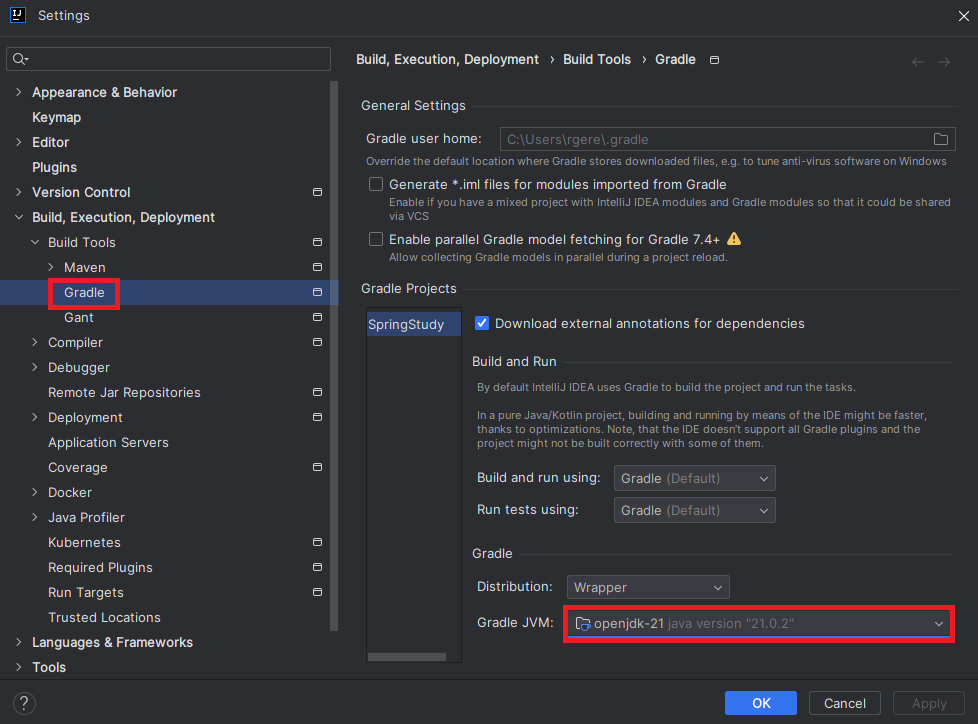Click the project-level icon on the Compiler row
Viewport: 978px width, 724px height.
317,342
